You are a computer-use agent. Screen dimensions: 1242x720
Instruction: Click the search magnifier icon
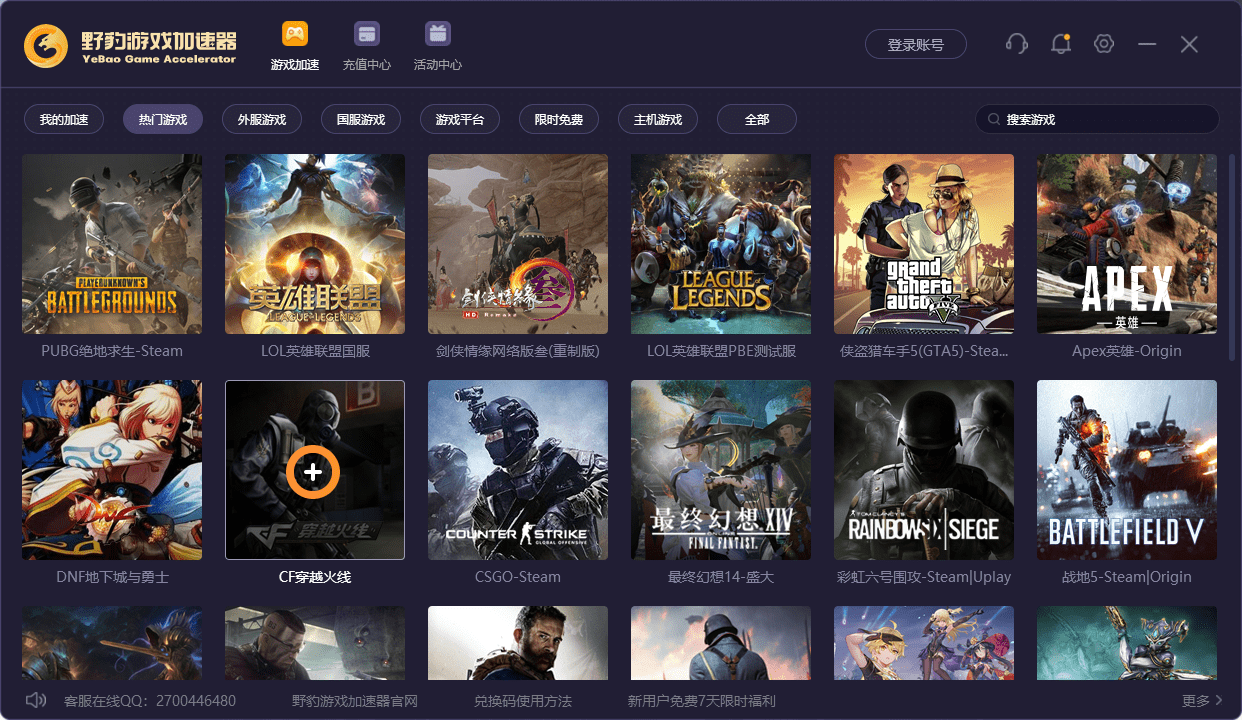[994, 119]
